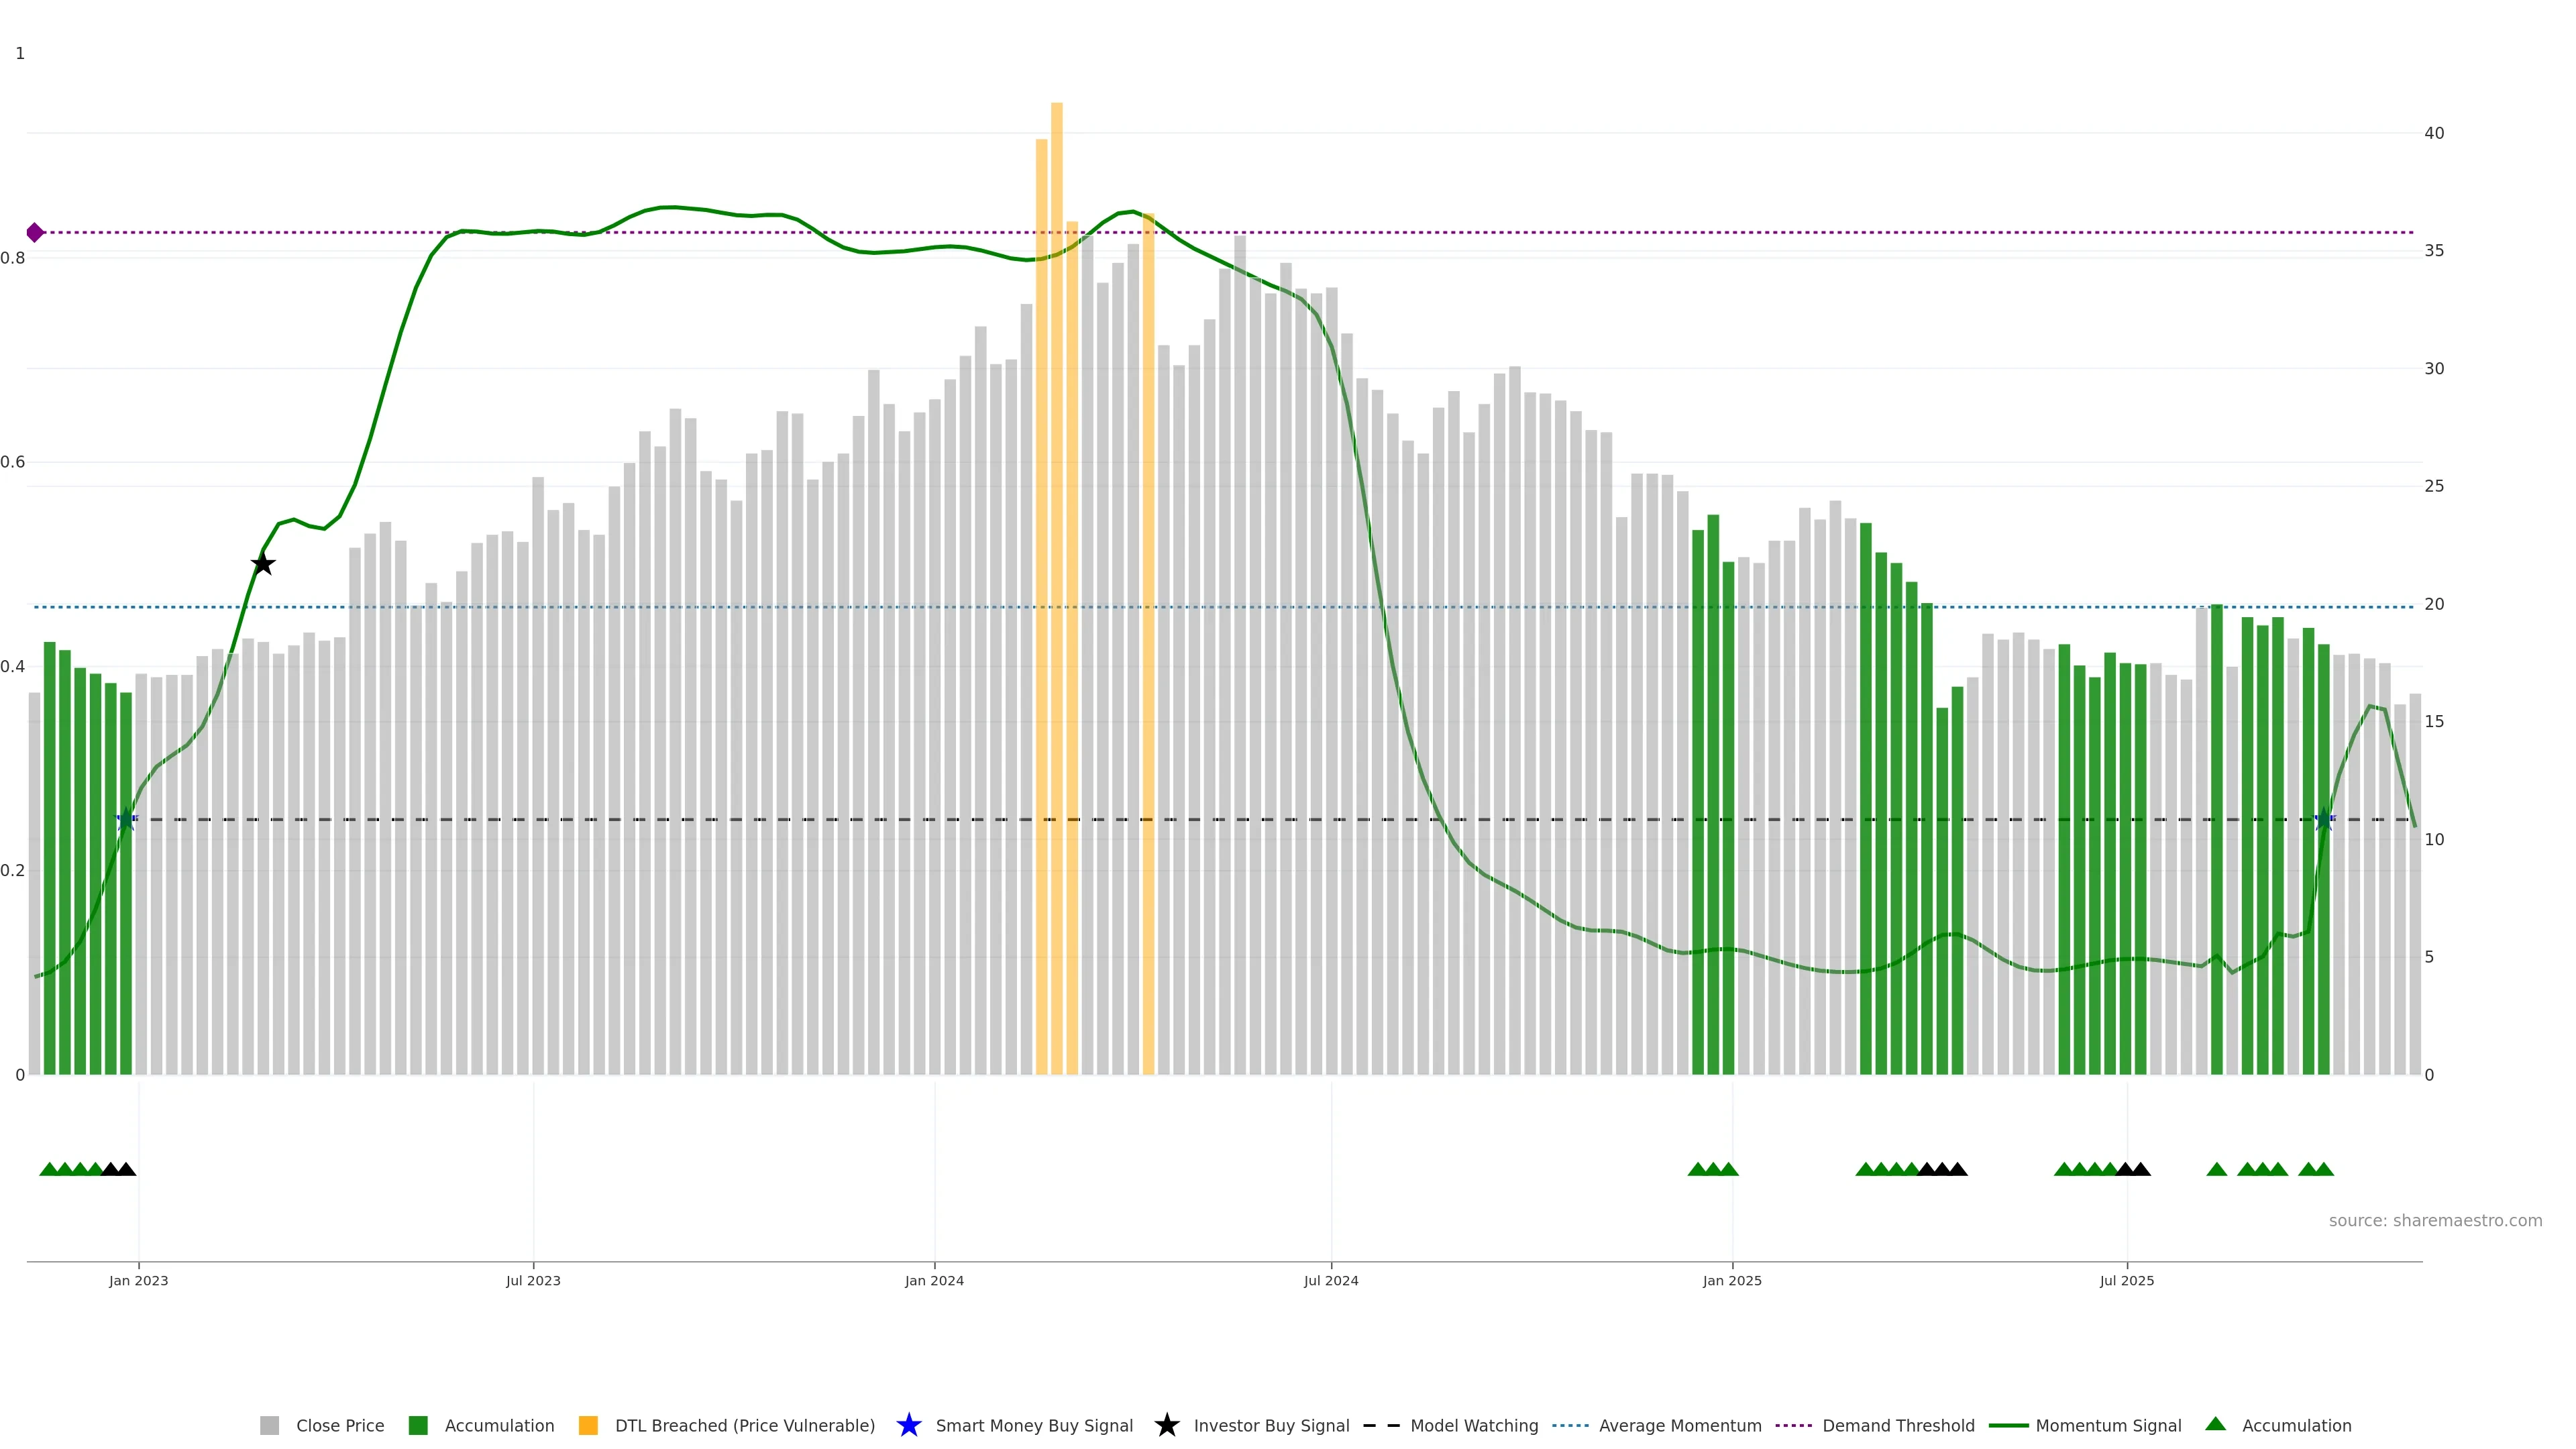This screenshot has width=2576, height=1449.
Task: Click the gray Close Price legend square
Action: click(269, 1425)
